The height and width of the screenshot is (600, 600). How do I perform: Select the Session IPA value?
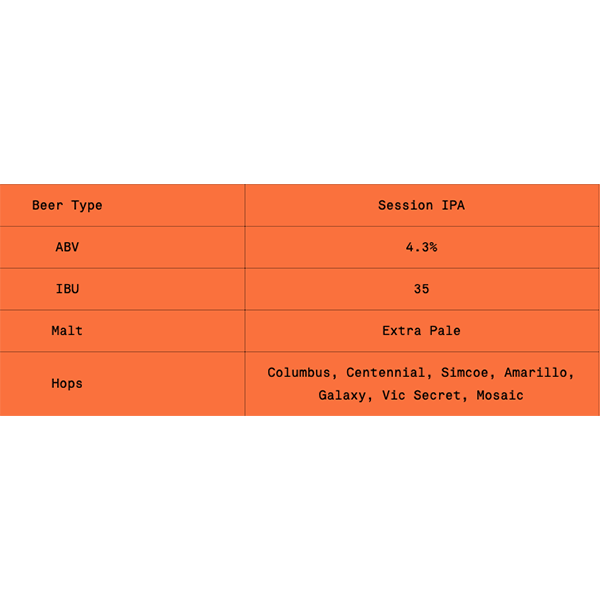pos(421,205)
